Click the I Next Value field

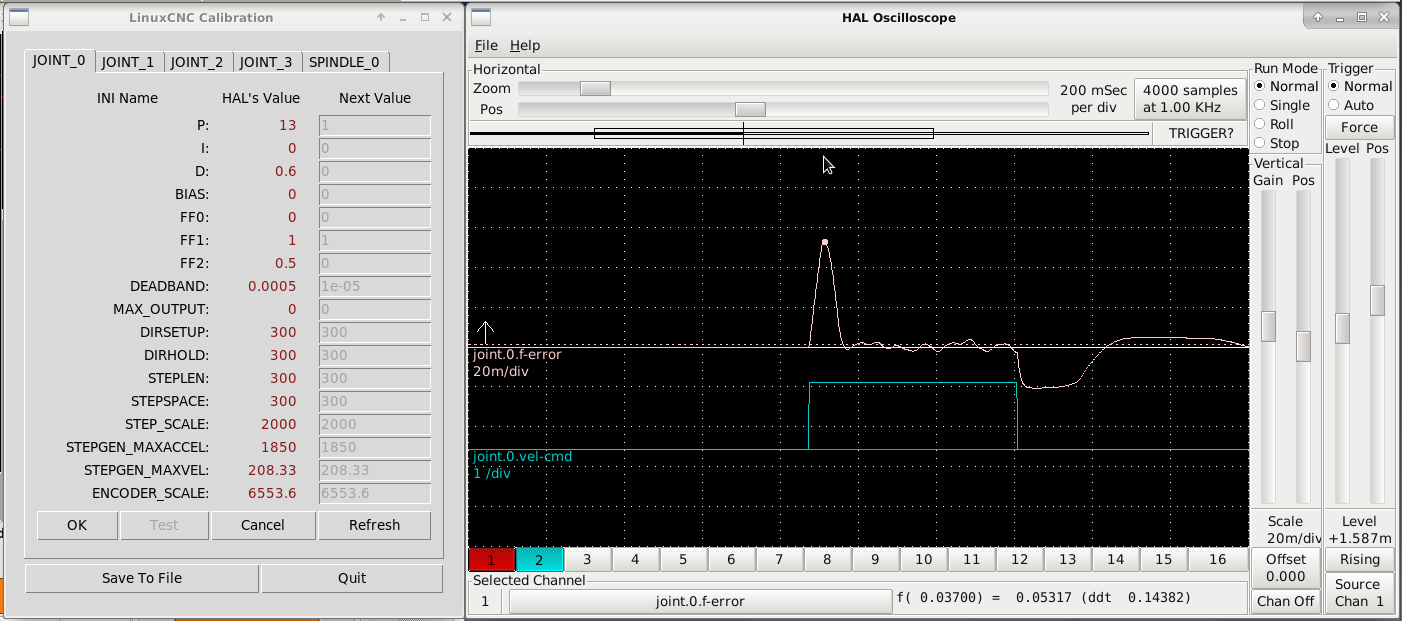pyautogui.click(x=375, y=148)
